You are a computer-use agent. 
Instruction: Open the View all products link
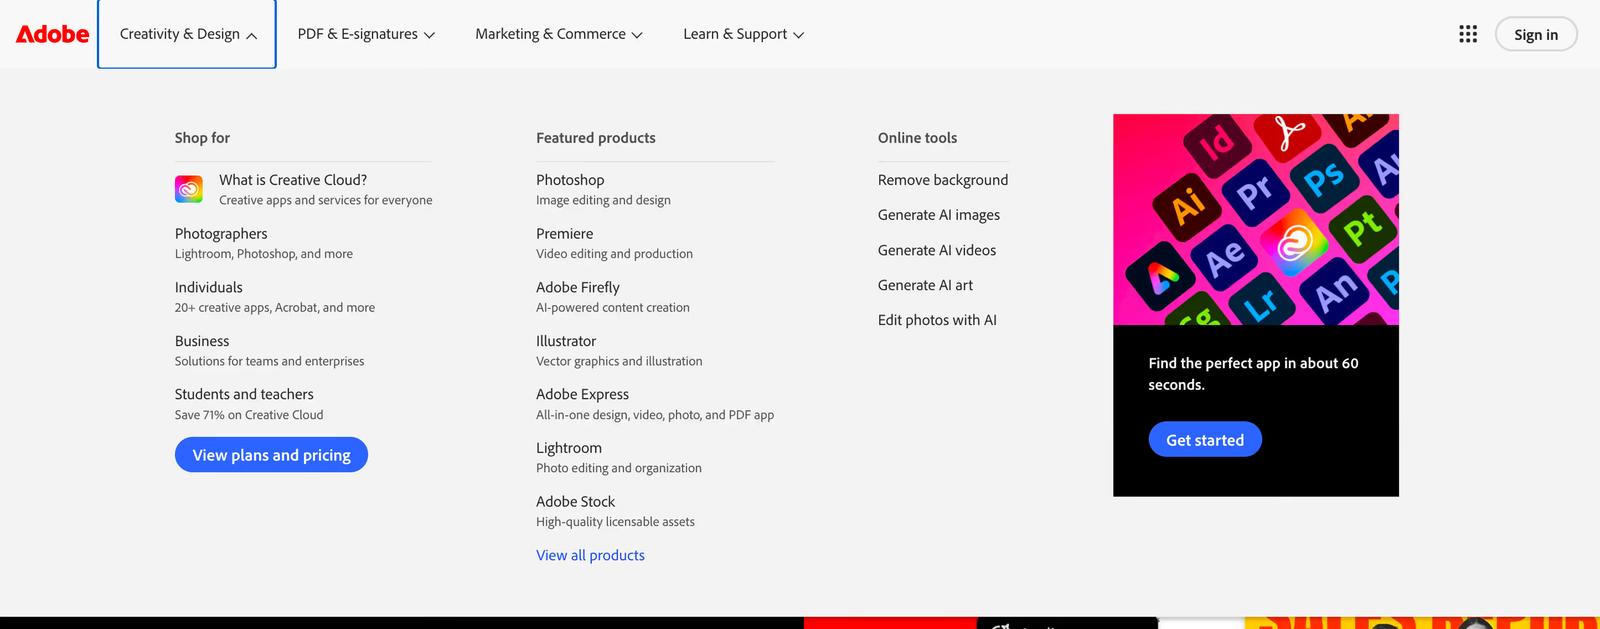click(590, 555)
